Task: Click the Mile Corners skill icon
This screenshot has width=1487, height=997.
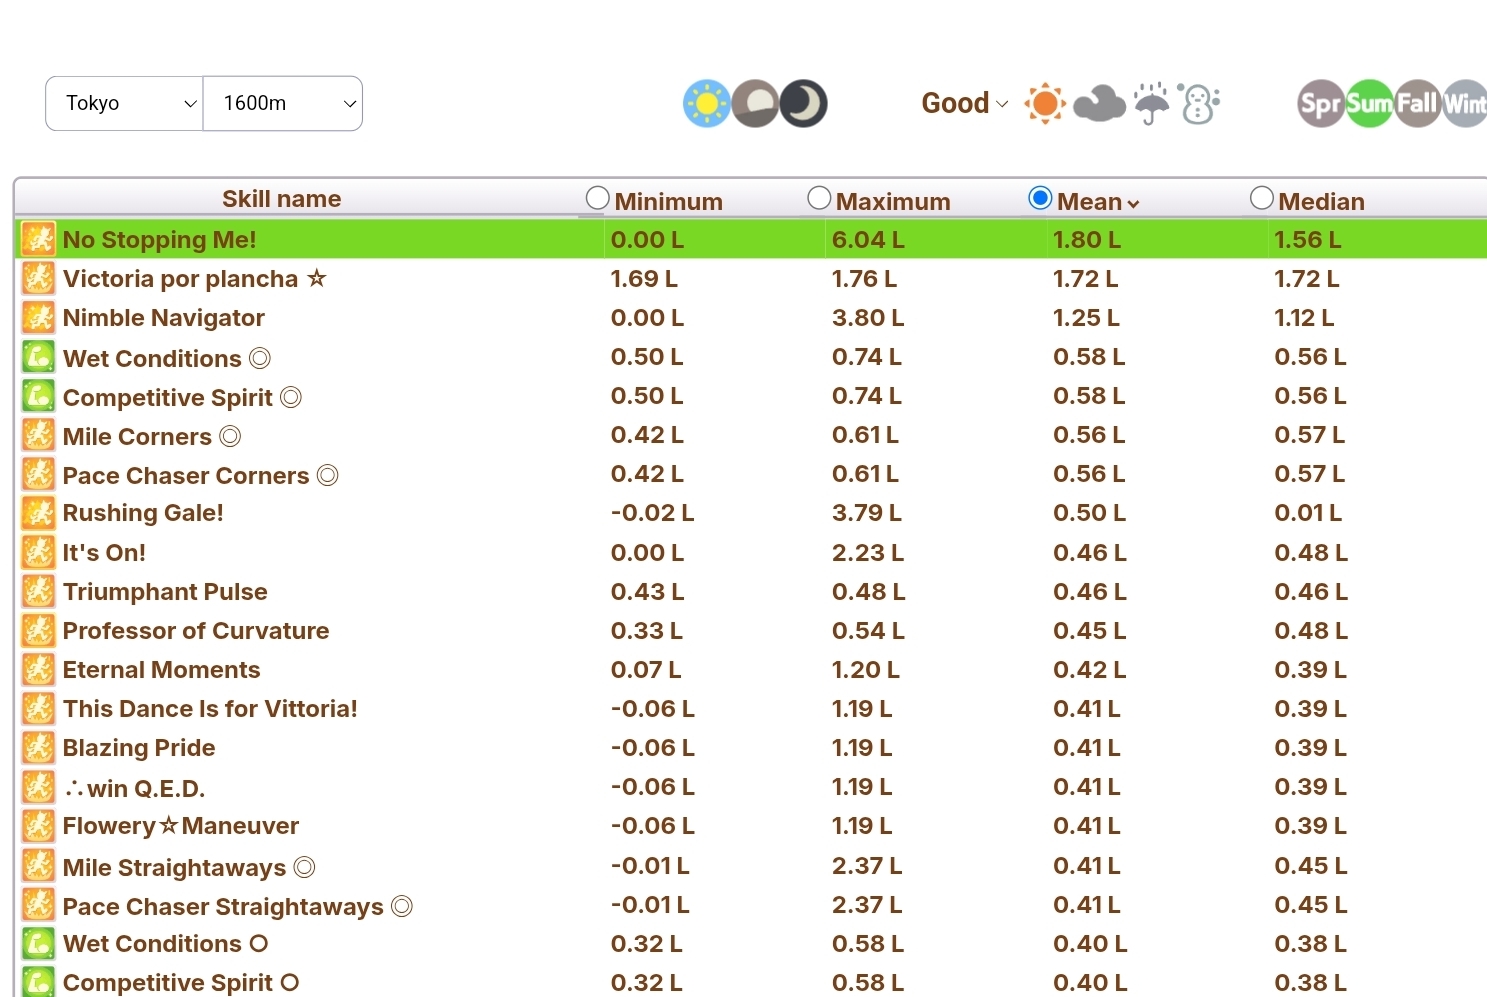Action: point(38,435)
